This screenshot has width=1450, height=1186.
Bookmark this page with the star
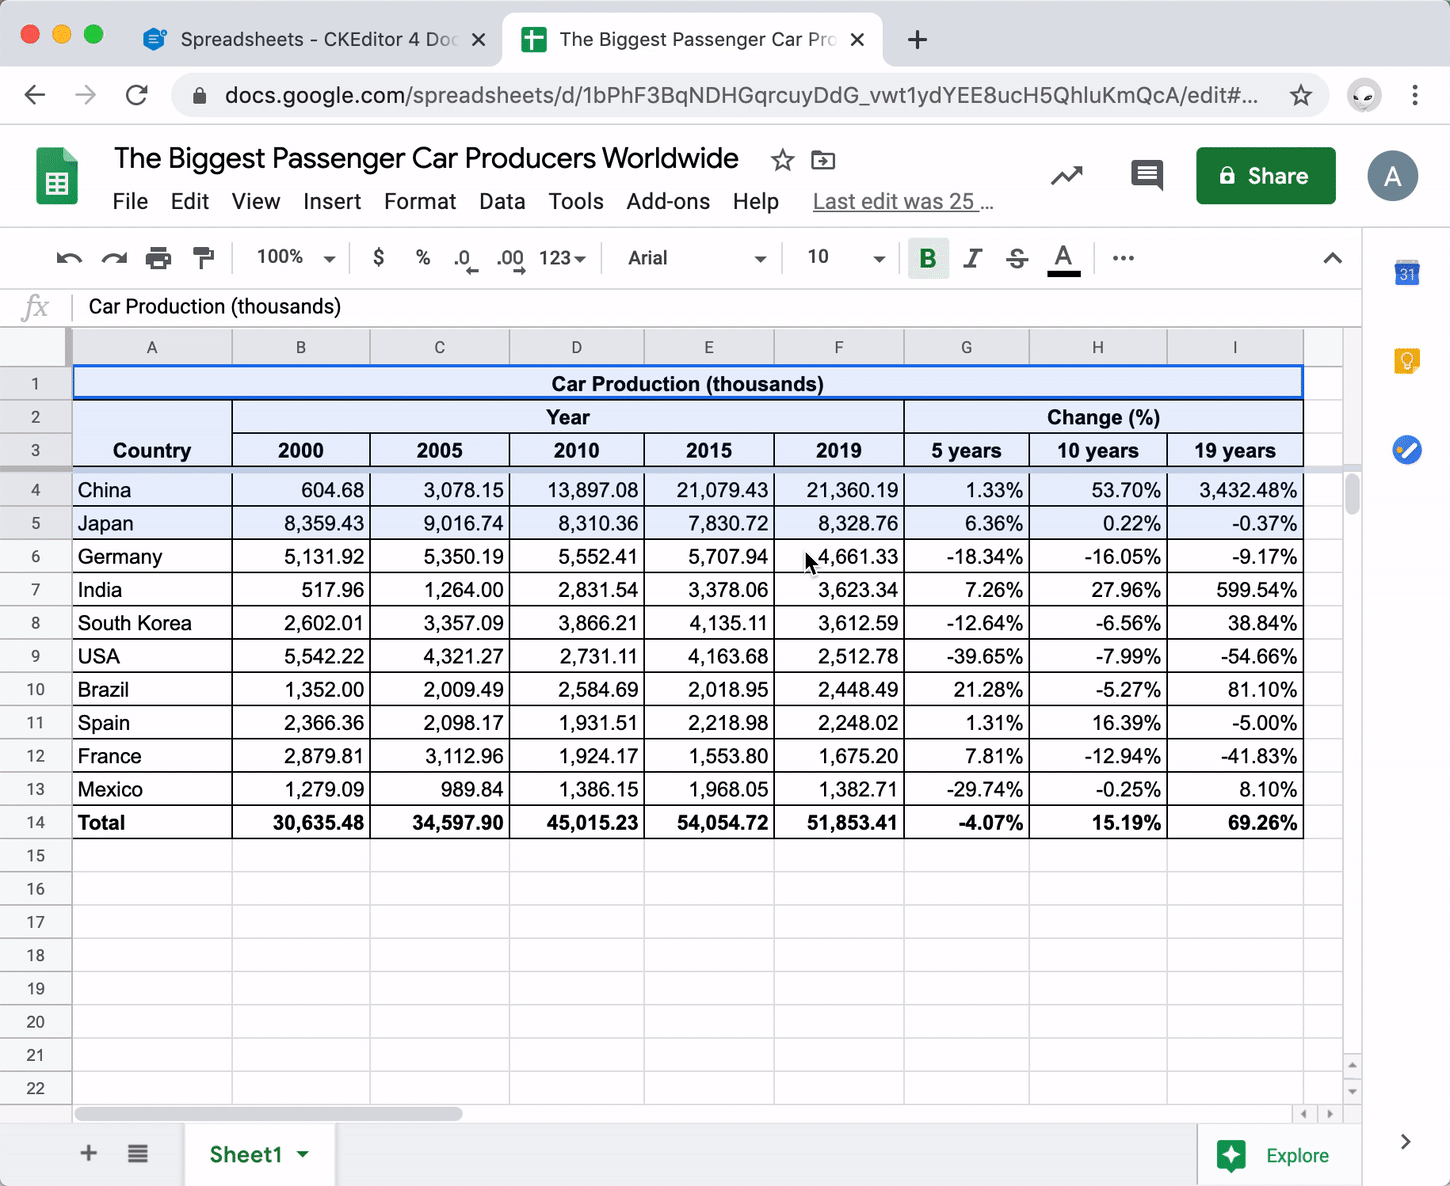pyautogui.click(x=1300, y=95)
